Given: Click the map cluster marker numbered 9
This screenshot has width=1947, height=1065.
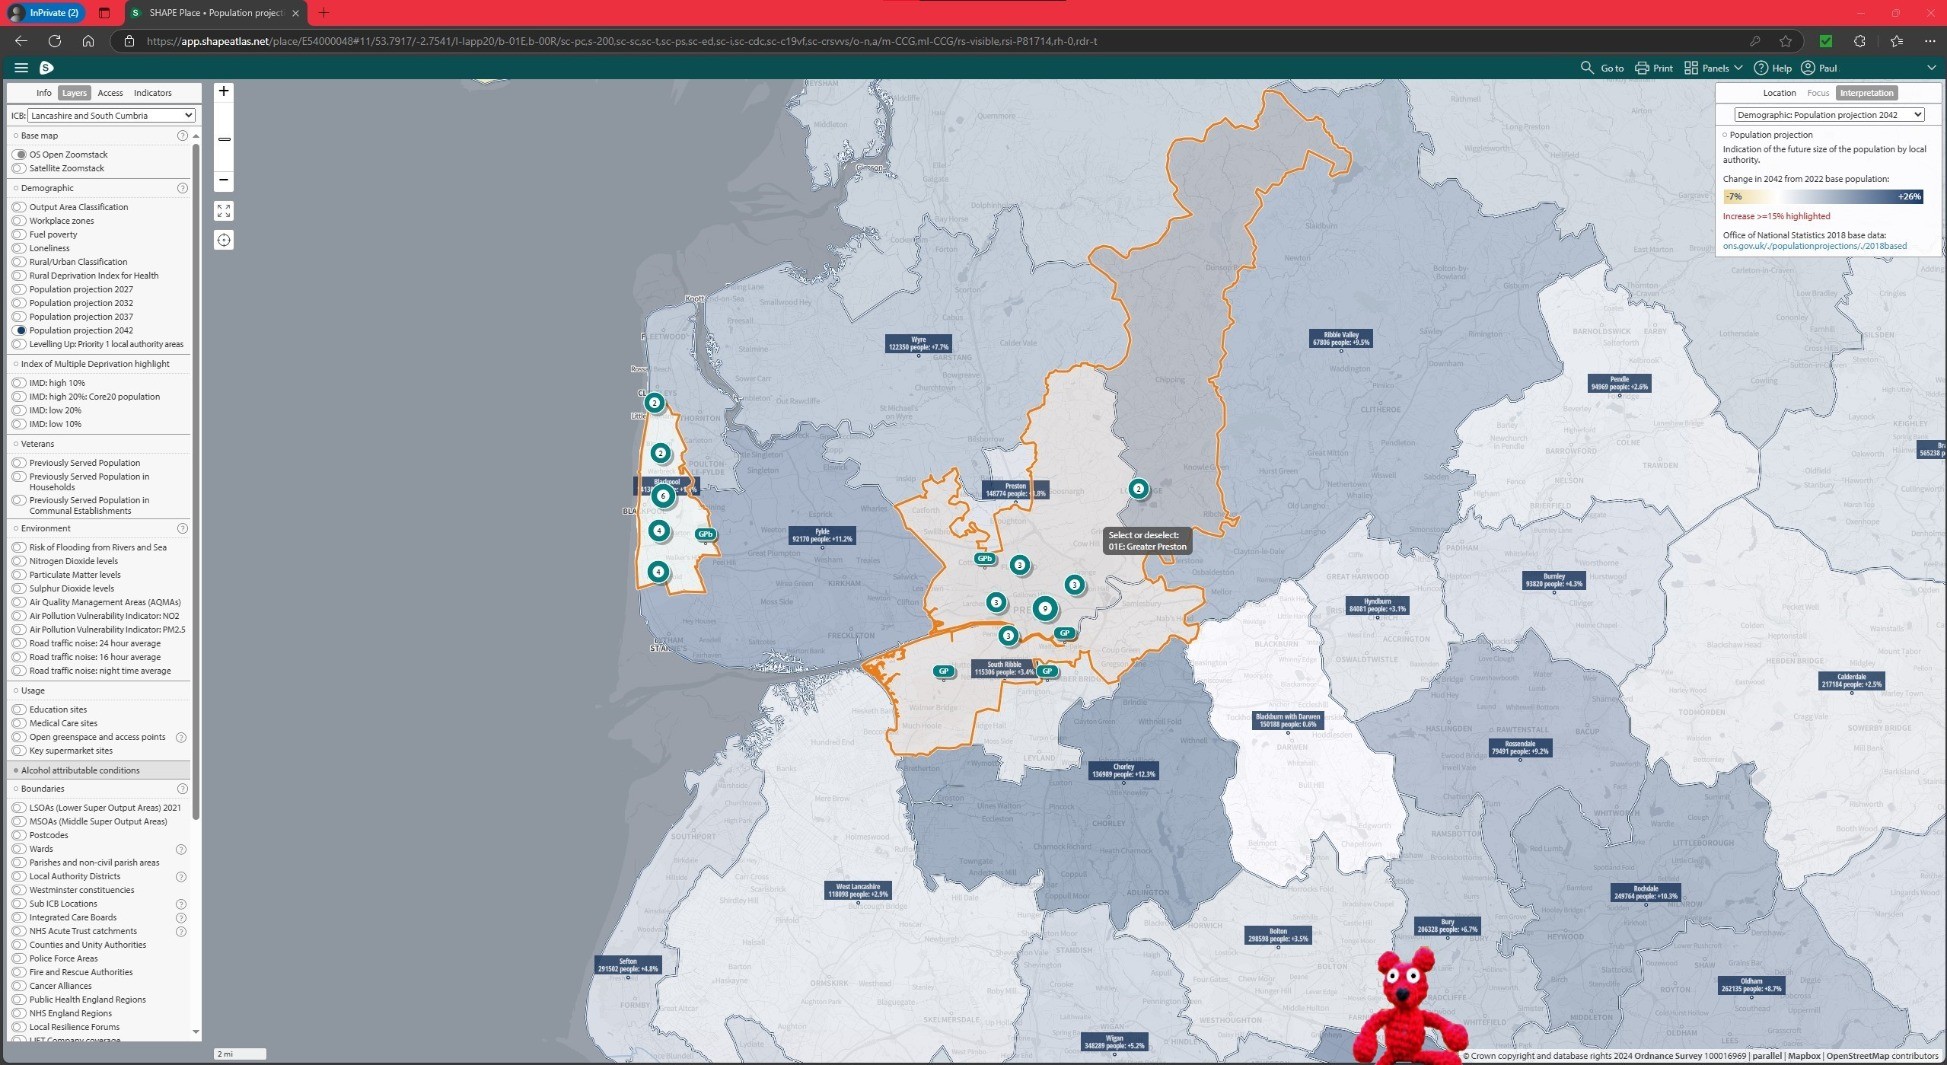Looking at the screenshot, I should point(1045,608).
